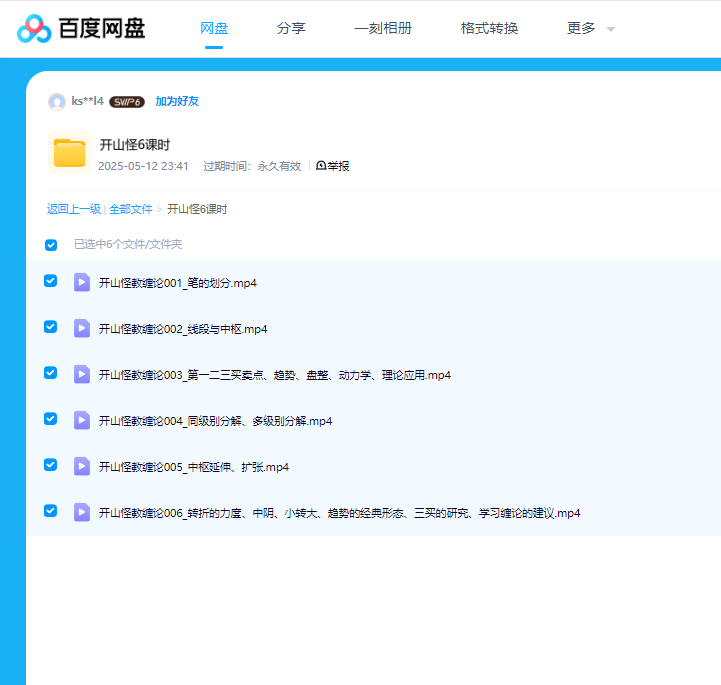
Task: Click 返回上一级 breadcrumb link
Action: click(x=73, y=209)
